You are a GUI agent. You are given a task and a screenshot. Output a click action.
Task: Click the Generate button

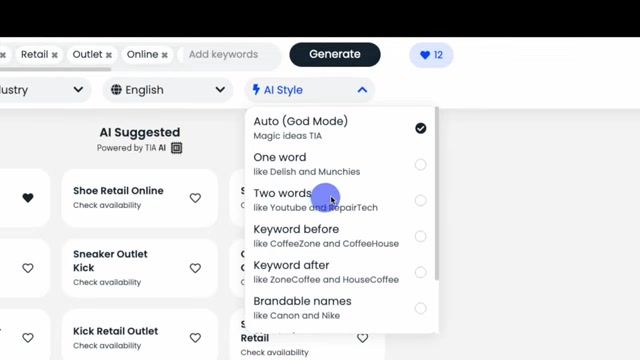pyautogui.click(x=335, y=54)
